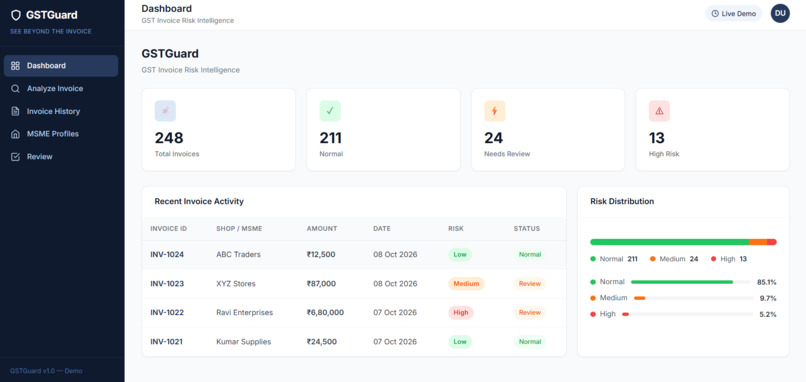Click the MSME Profiles house icon
This screenshot has width=806, height=382.
click(x=15, y=134)
